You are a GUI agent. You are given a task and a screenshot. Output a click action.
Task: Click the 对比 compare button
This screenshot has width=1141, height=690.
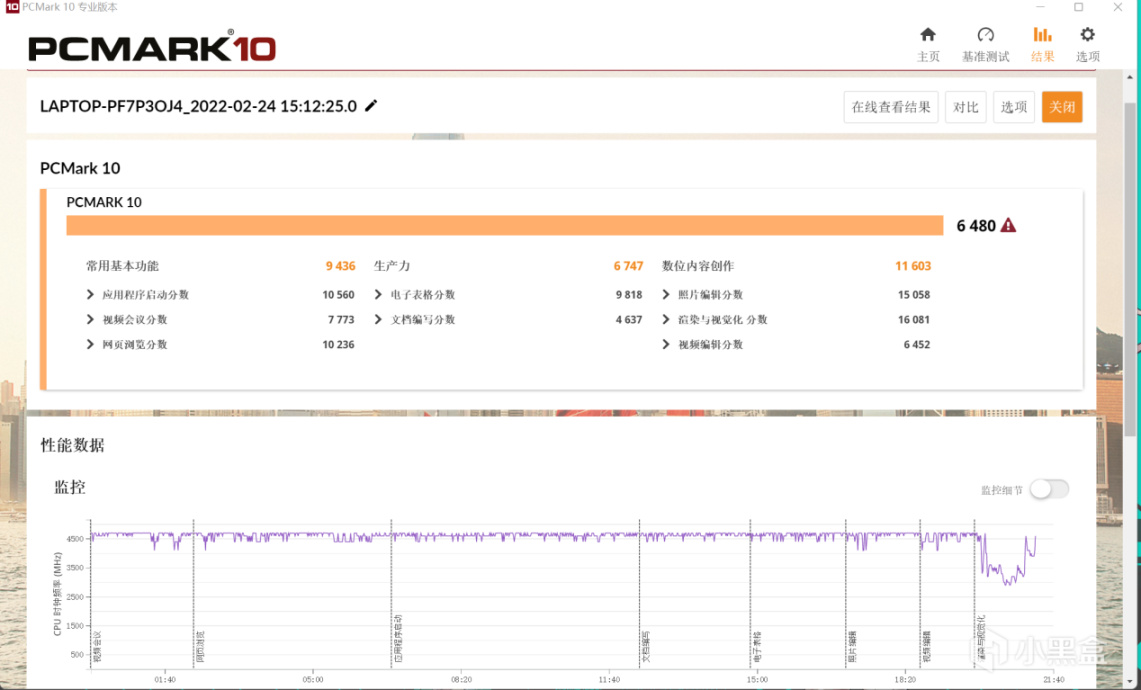coord(966,107)
